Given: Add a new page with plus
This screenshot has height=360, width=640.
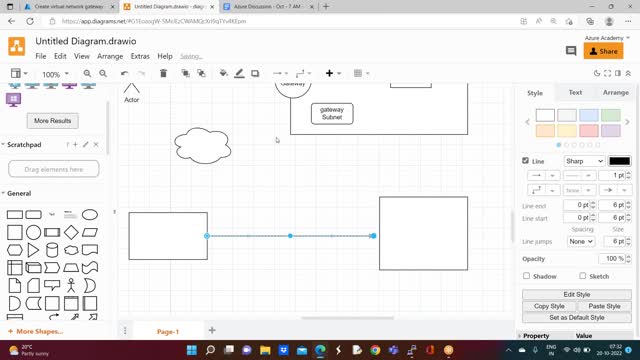Looking at the screenshot, I should [212, 331].
